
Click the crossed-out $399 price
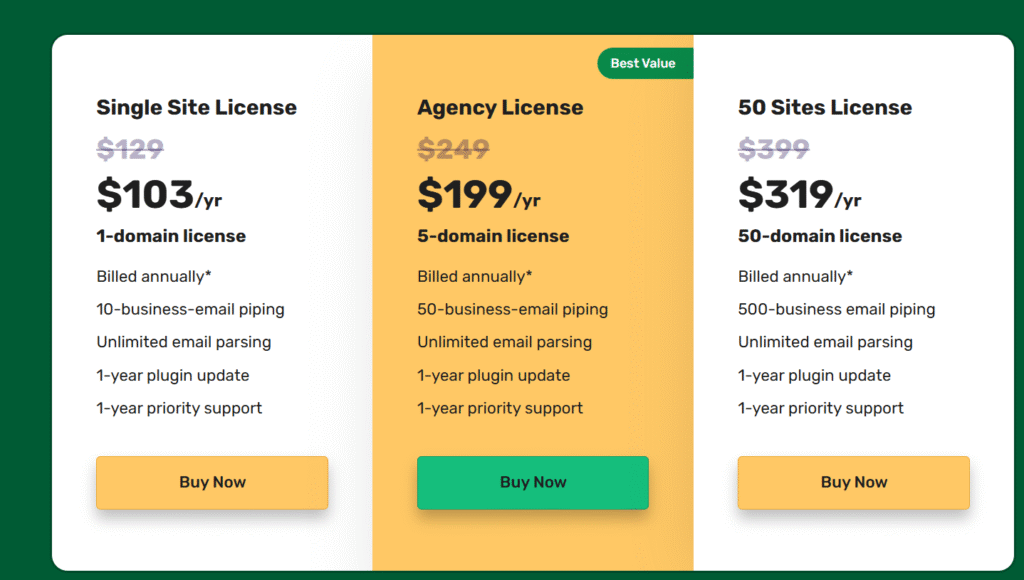[x=774, y=150]
